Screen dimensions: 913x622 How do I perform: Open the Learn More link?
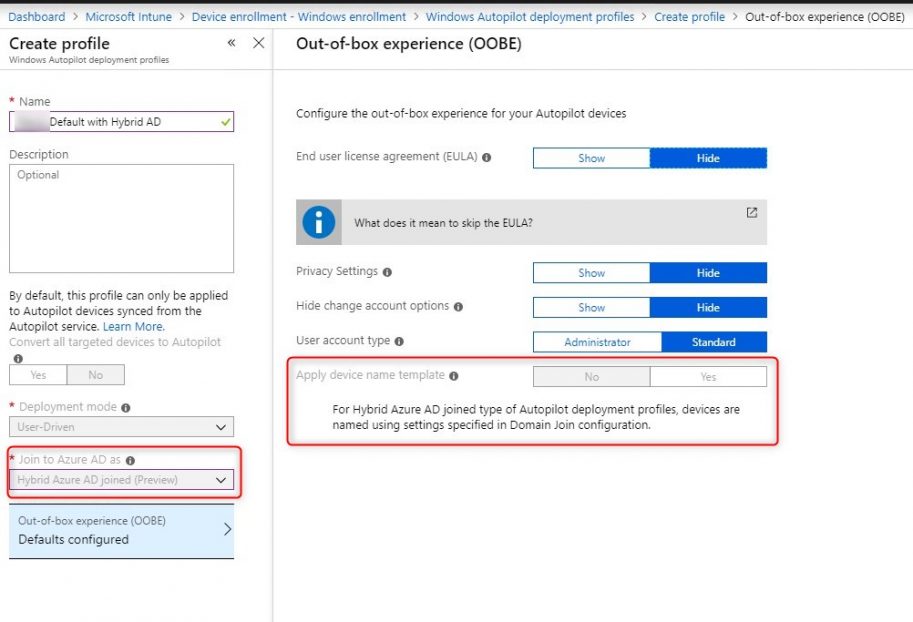[x=133, y=326]
